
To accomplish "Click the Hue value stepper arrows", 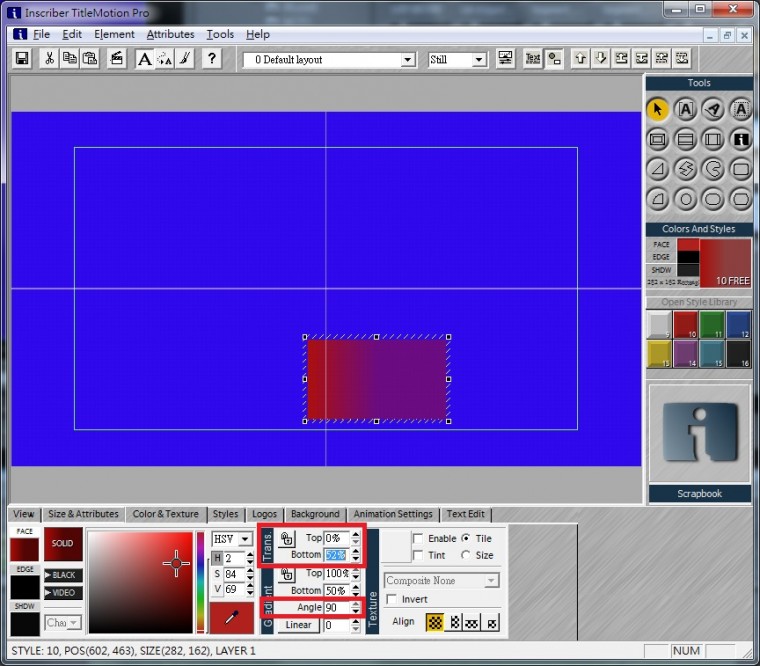I will (250, 558).
